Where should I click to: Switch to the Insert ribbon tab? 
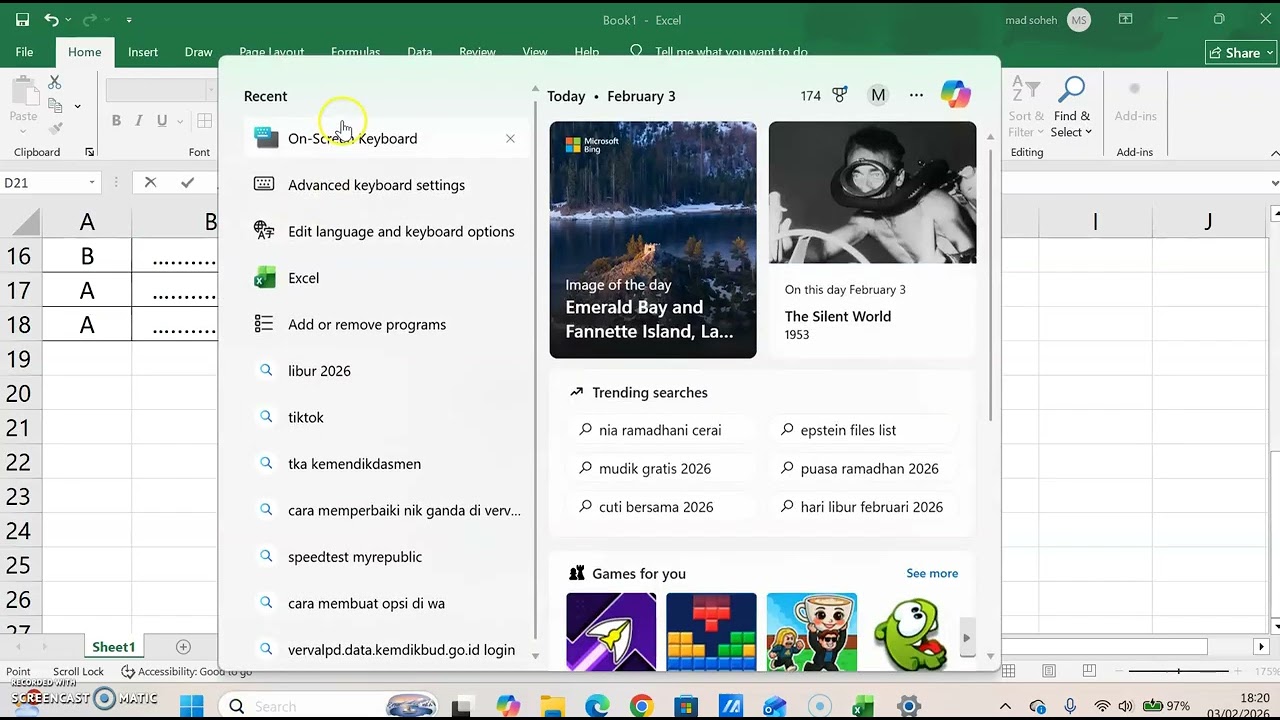click(143, 52)
